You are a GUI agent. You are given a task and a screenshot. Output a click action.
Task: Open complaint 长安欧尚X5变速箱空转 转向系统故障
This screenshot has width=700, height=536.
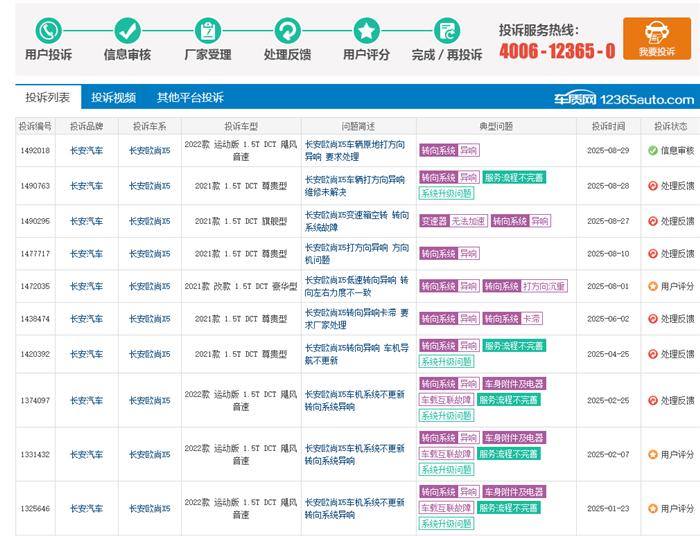(x=356, y=221)
